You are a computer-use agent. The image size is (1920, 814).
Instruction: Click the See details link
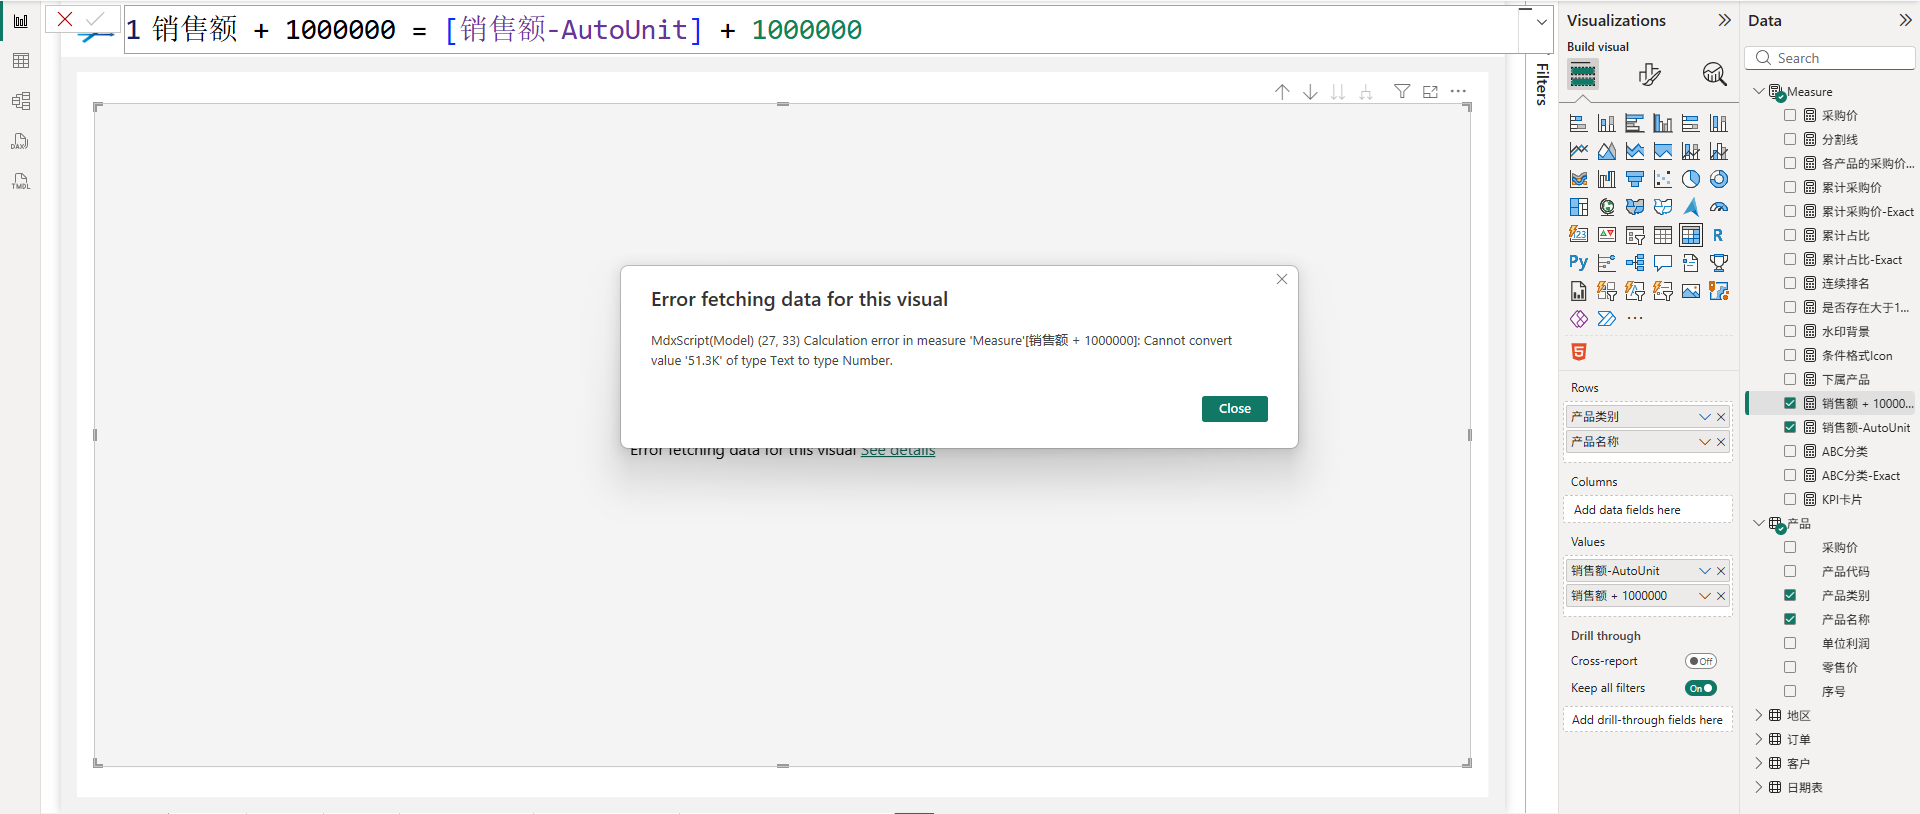click(898, 451)
